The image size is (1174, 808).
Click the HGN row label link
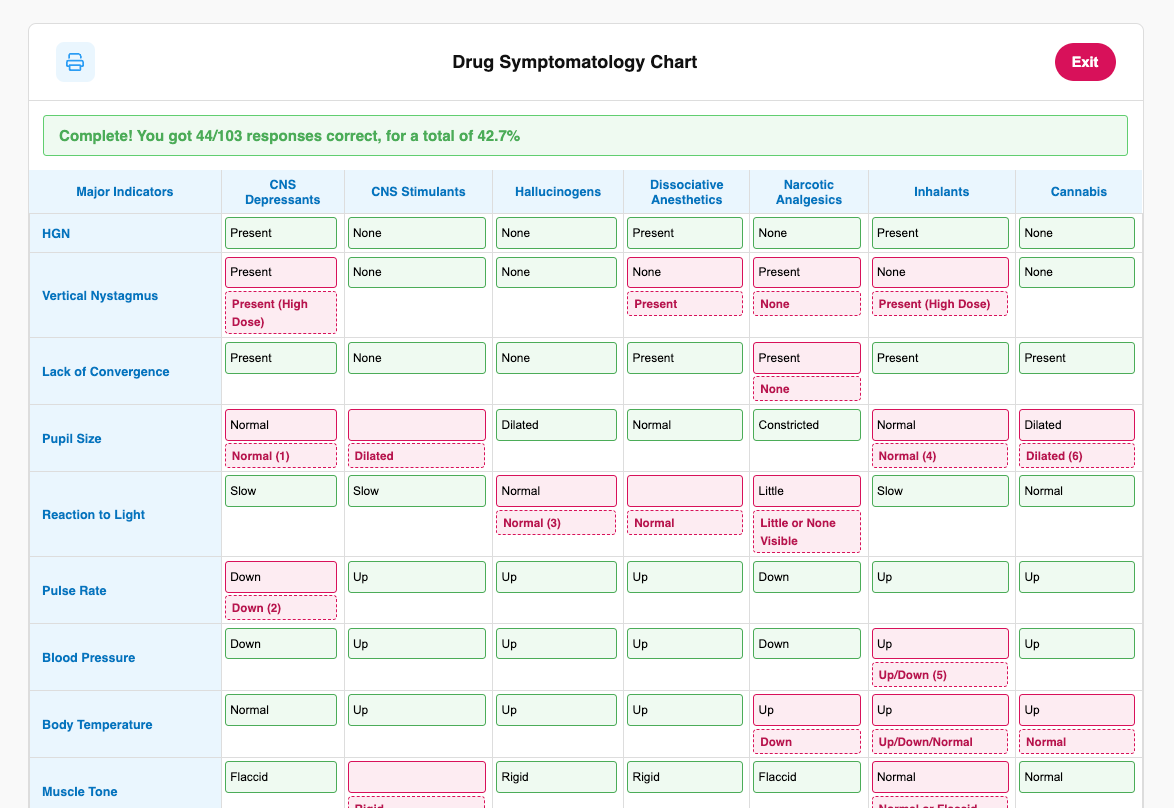click(x=56, y=233)
